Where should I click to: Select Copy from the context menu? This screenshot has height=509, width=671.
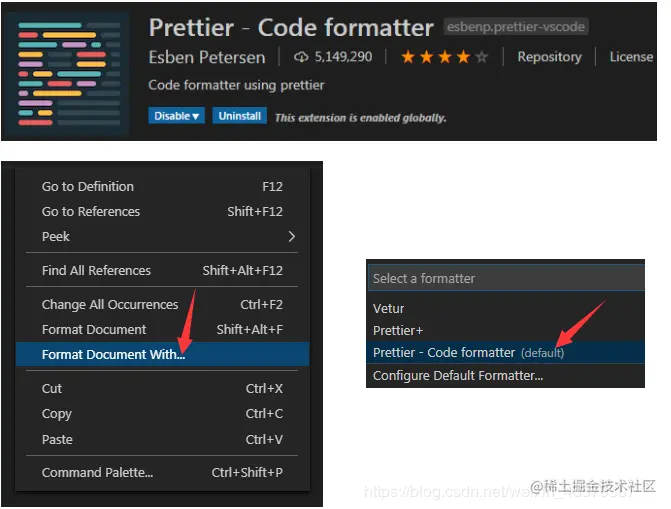point(162,414)
